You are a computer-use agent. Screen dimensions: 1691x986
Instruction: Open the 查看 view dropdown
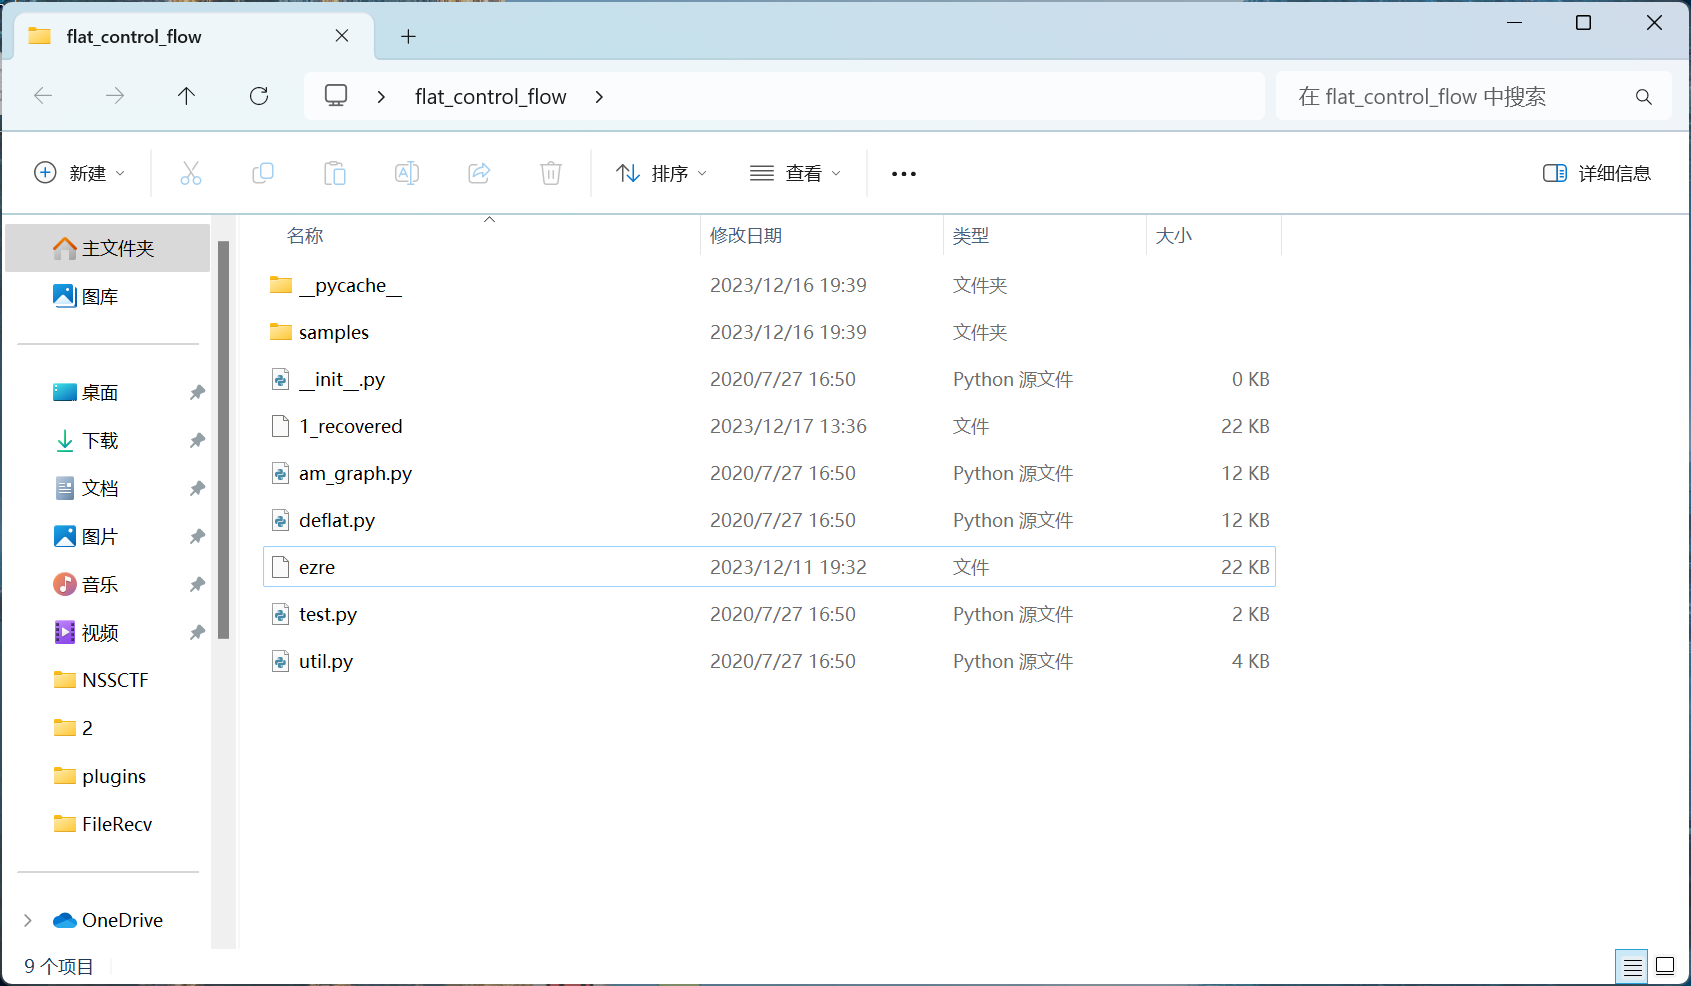click(x=796, y=173)
